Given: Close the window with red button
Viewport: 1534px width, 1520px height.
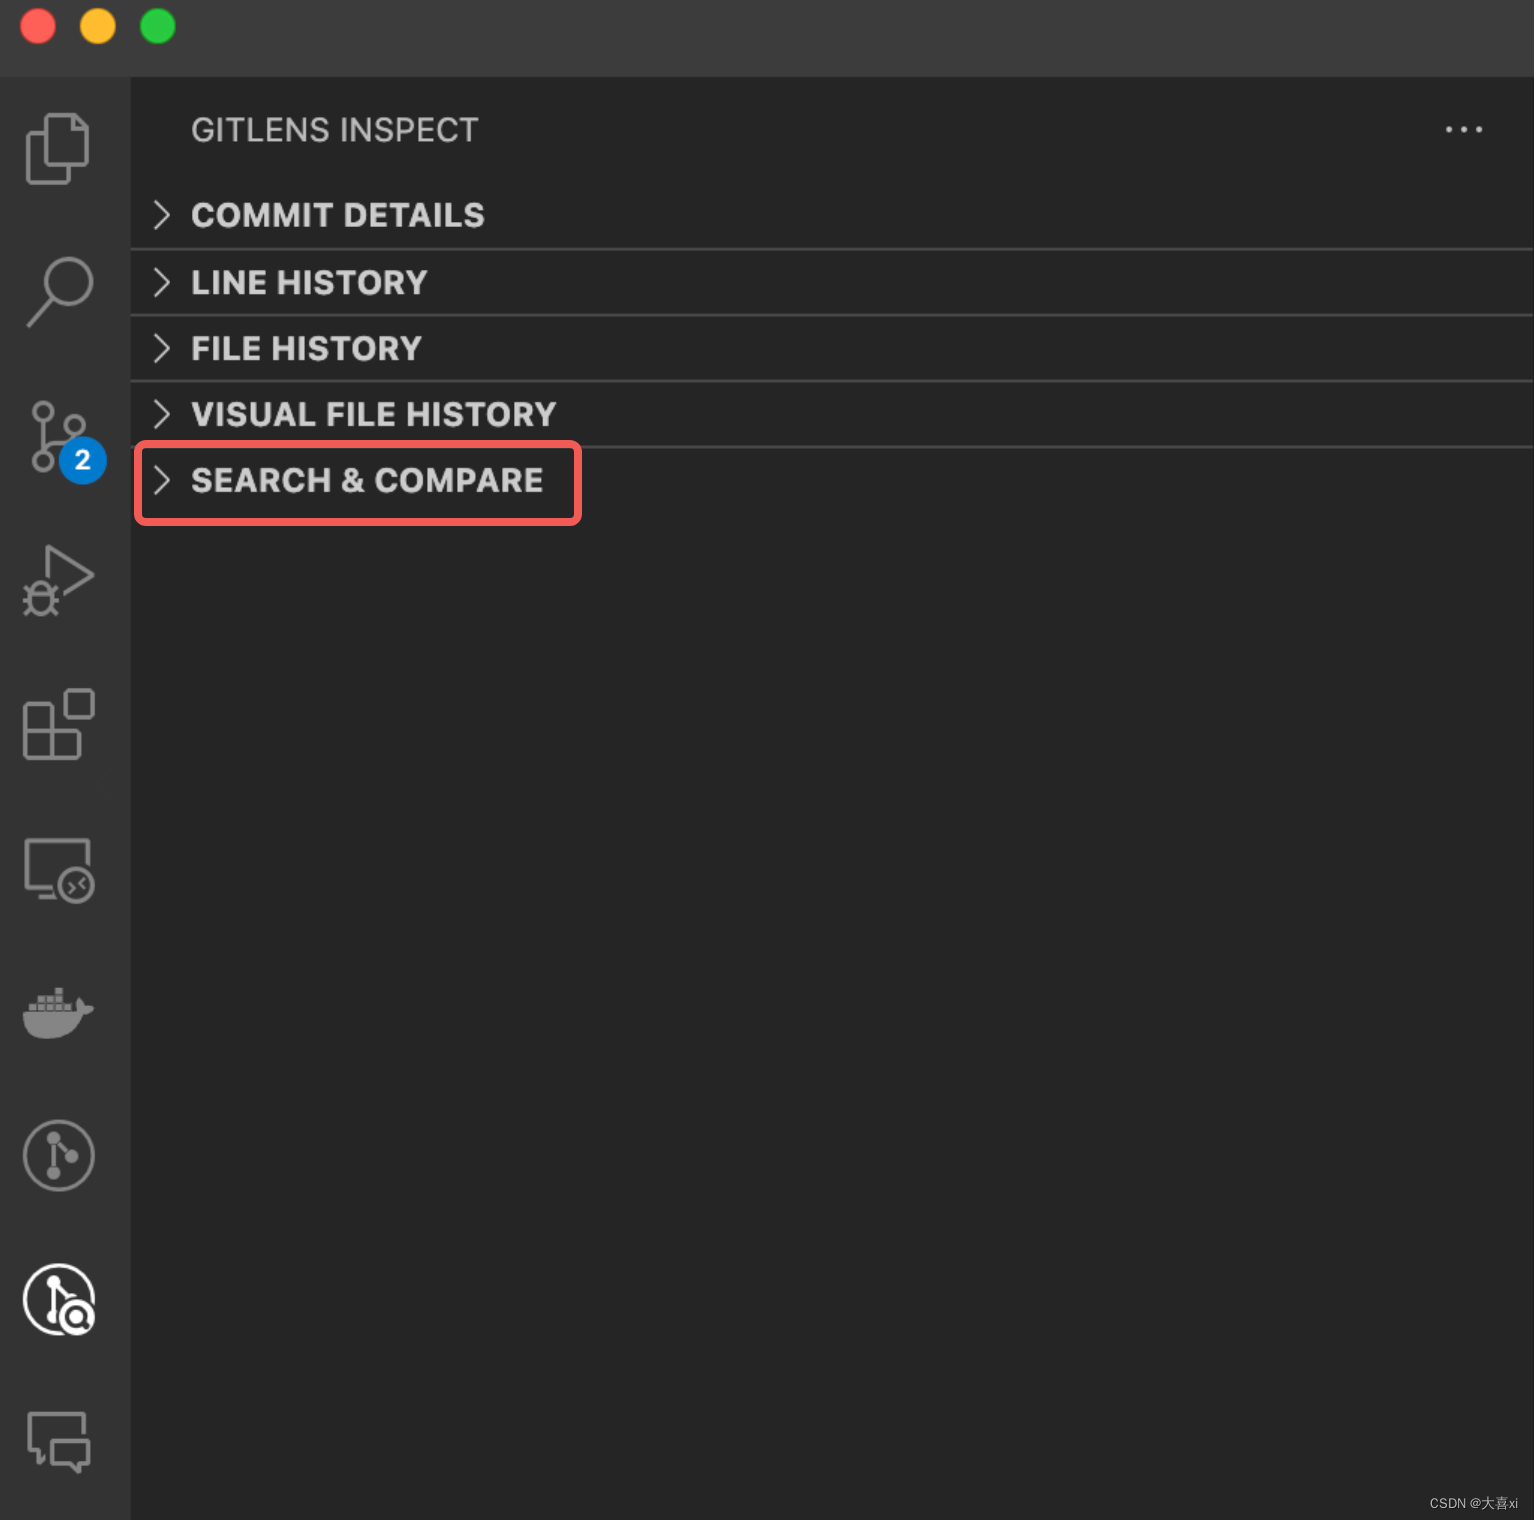Looking at the screenshot, I should tap(38, 26).
